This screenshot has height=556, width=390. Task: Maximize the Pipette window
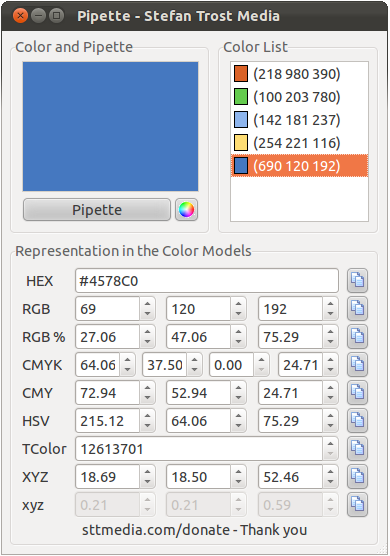click(56, 16)
